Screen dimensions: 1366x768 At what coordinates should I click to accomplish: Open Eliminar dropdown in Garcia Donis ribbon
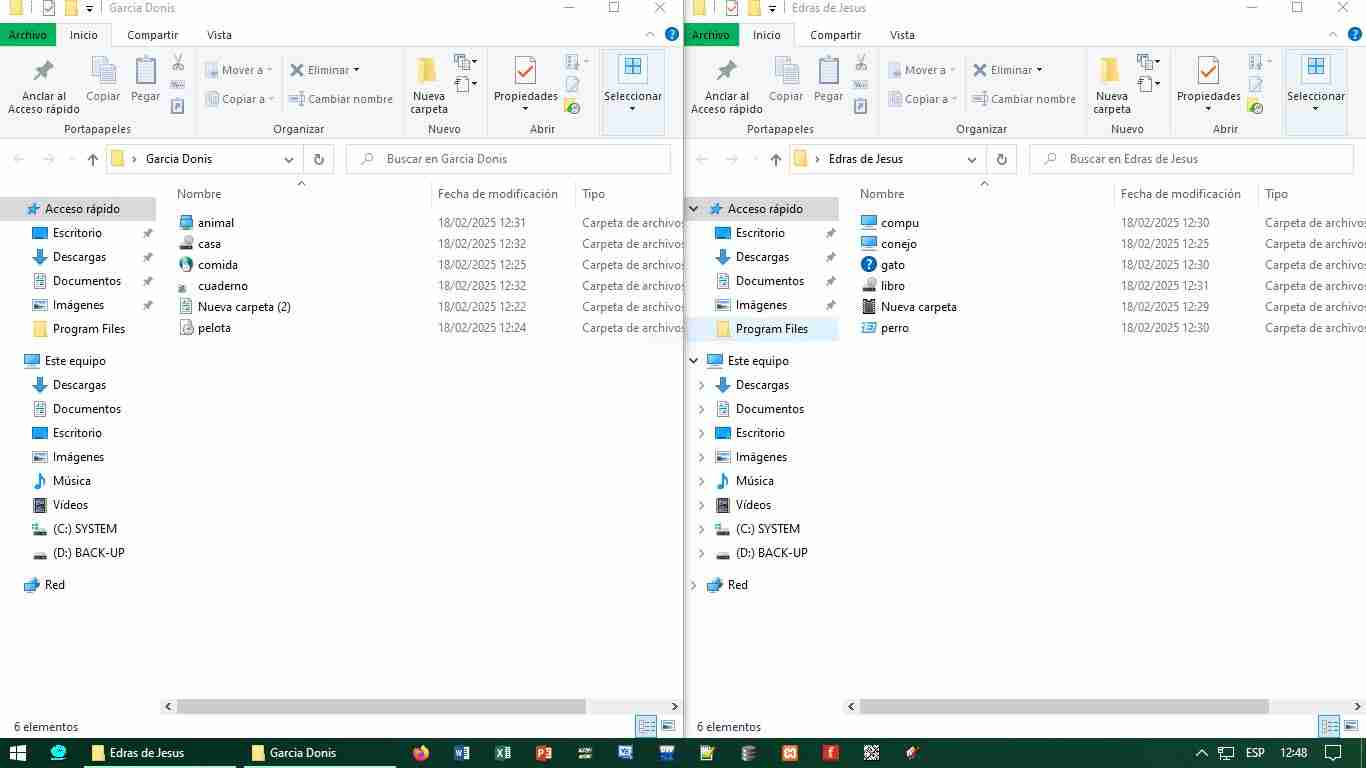[356, 70]
